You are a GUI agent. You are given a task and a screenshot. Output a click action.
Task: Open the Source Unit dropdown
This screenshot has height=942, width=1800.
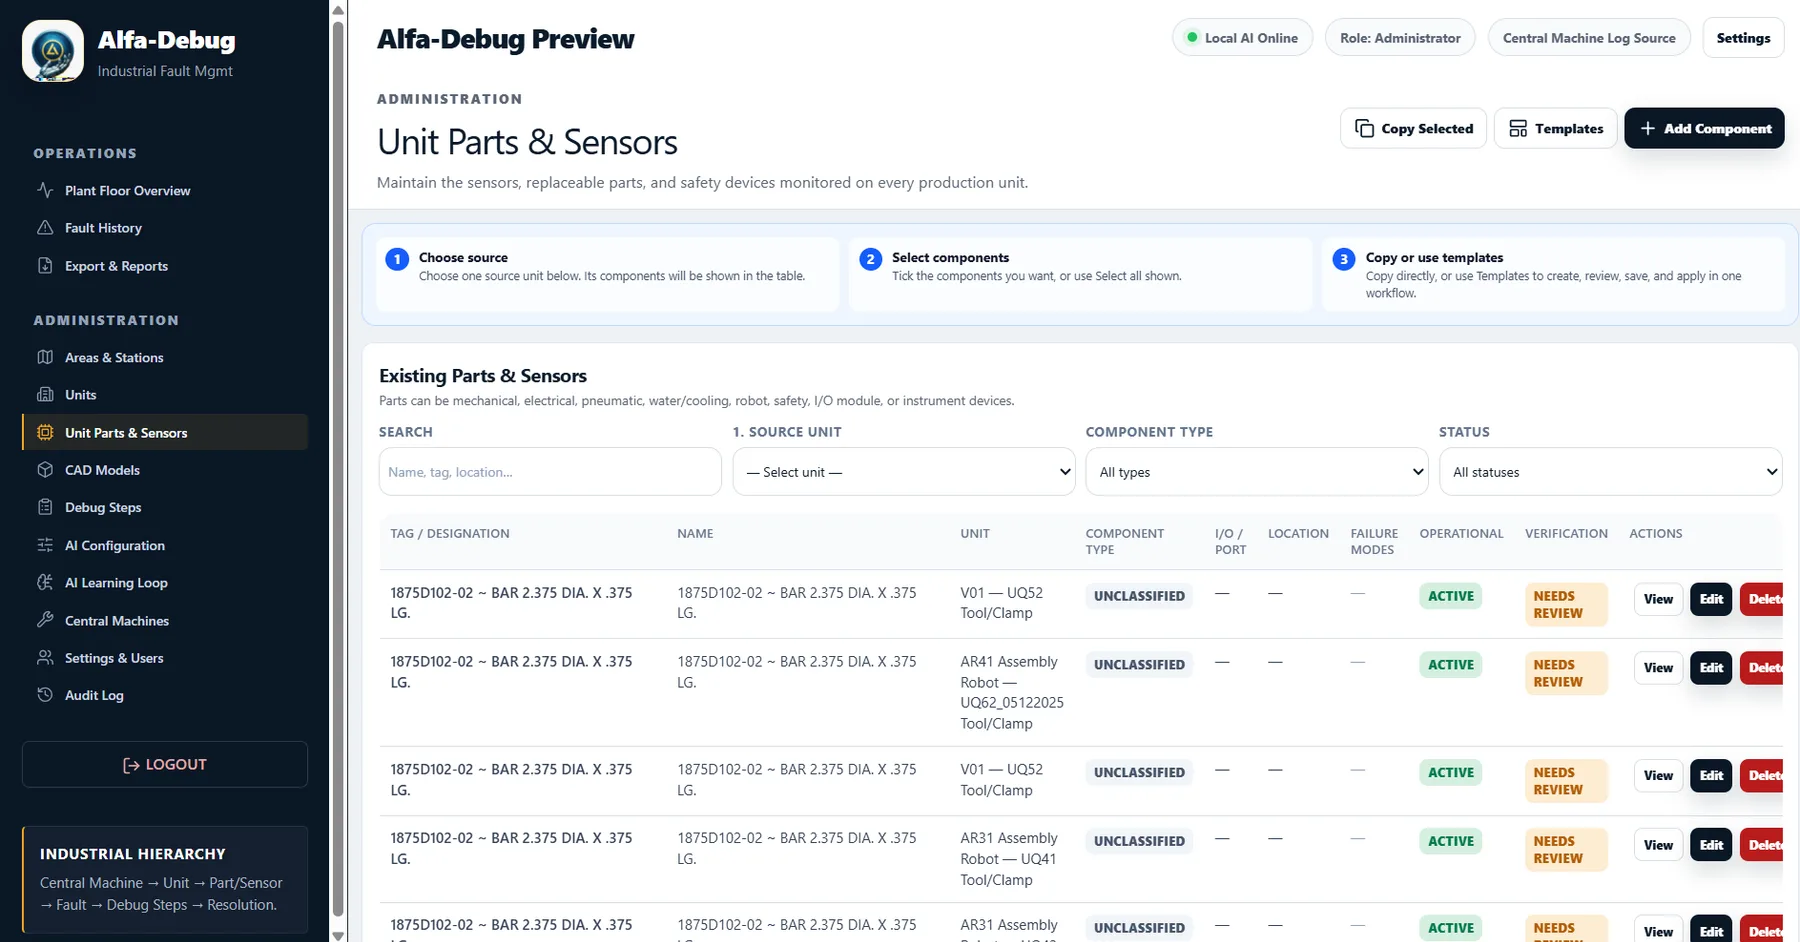[x=904, y=472]
